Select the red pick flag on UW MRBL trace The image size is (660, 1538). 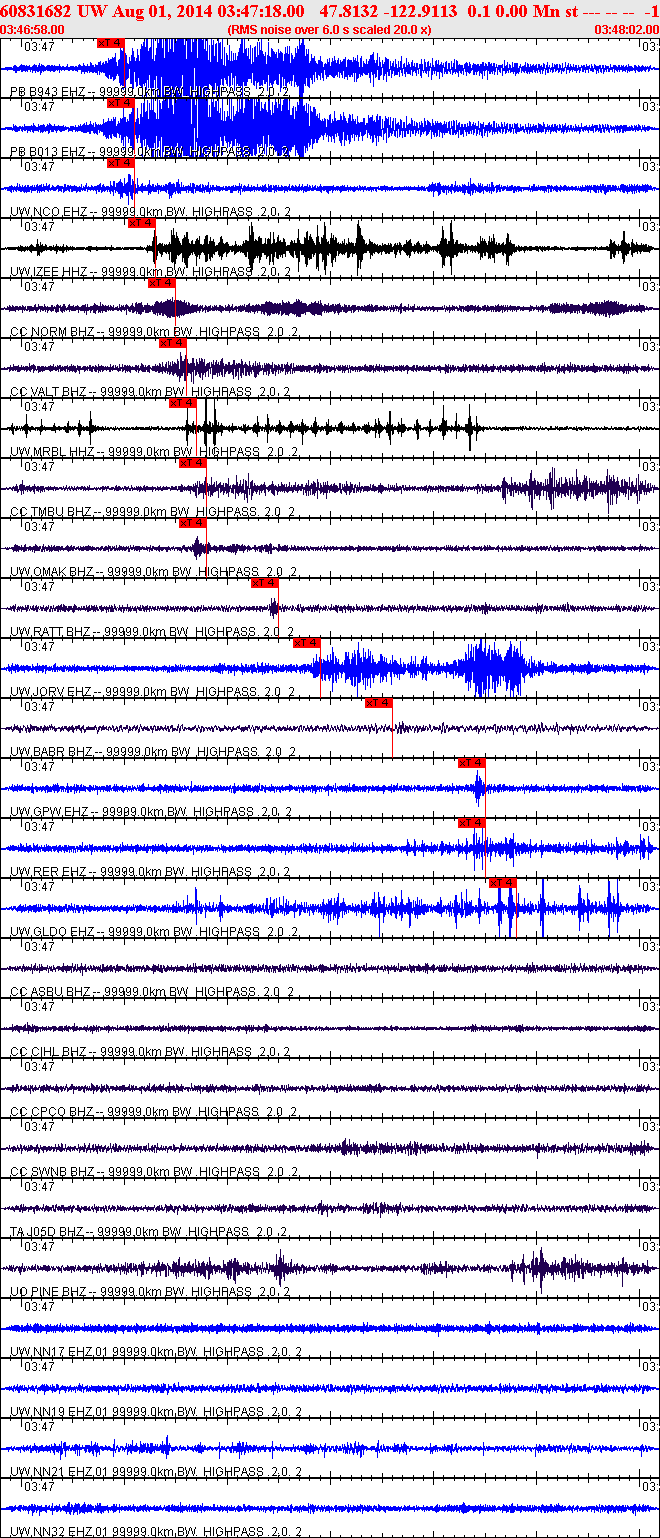click(182, 403)
